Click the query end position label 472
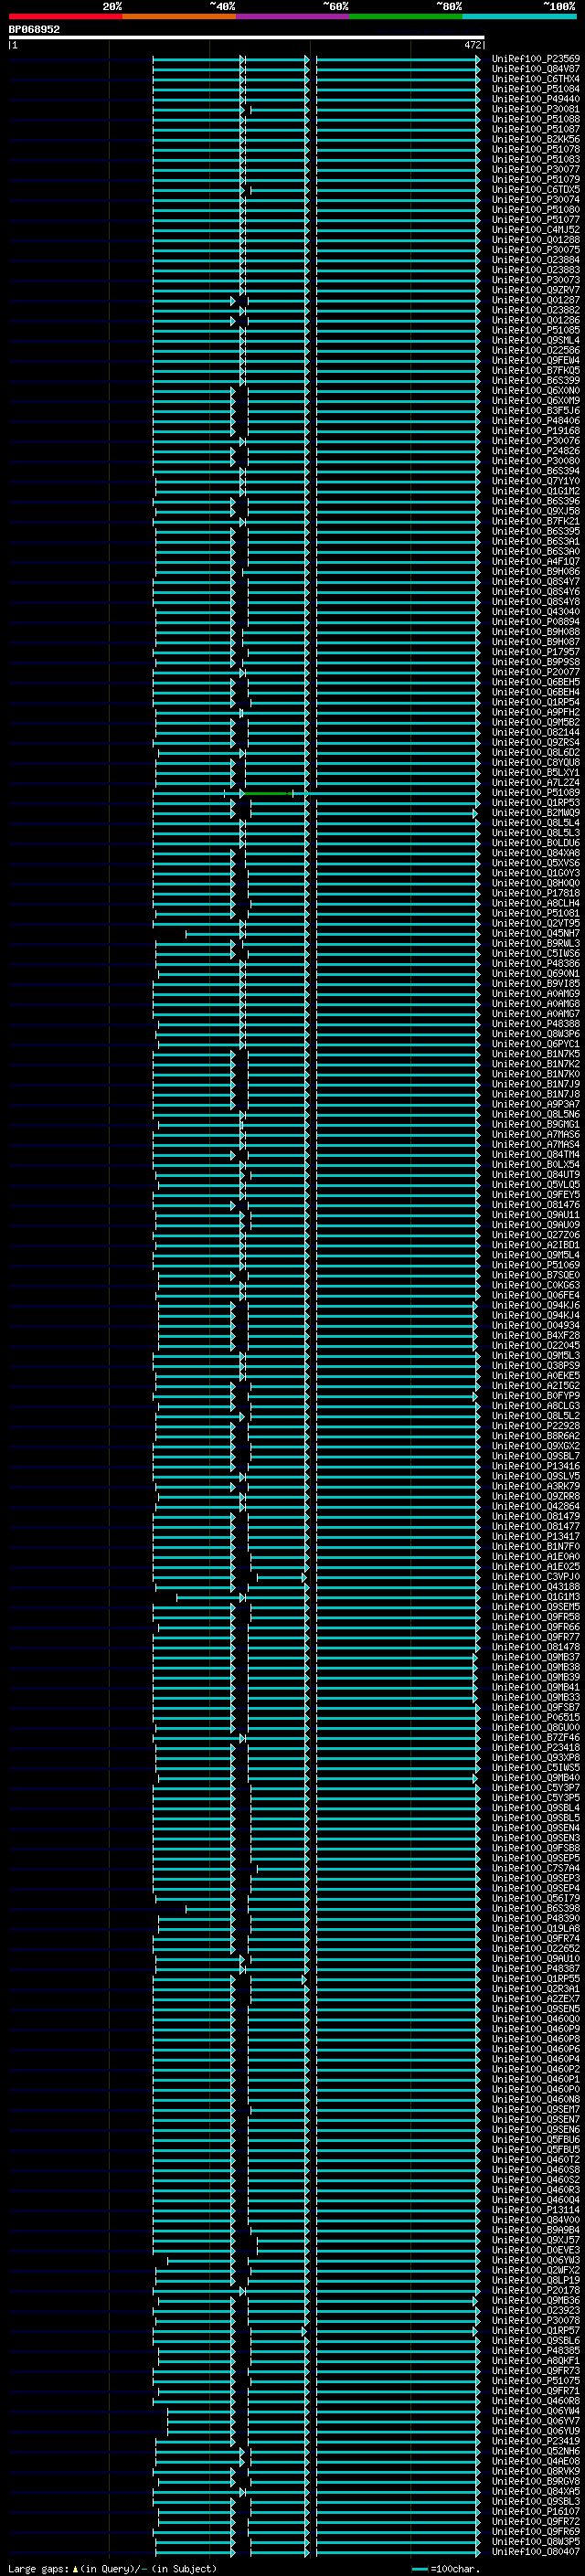 click(x=473, y=45)
